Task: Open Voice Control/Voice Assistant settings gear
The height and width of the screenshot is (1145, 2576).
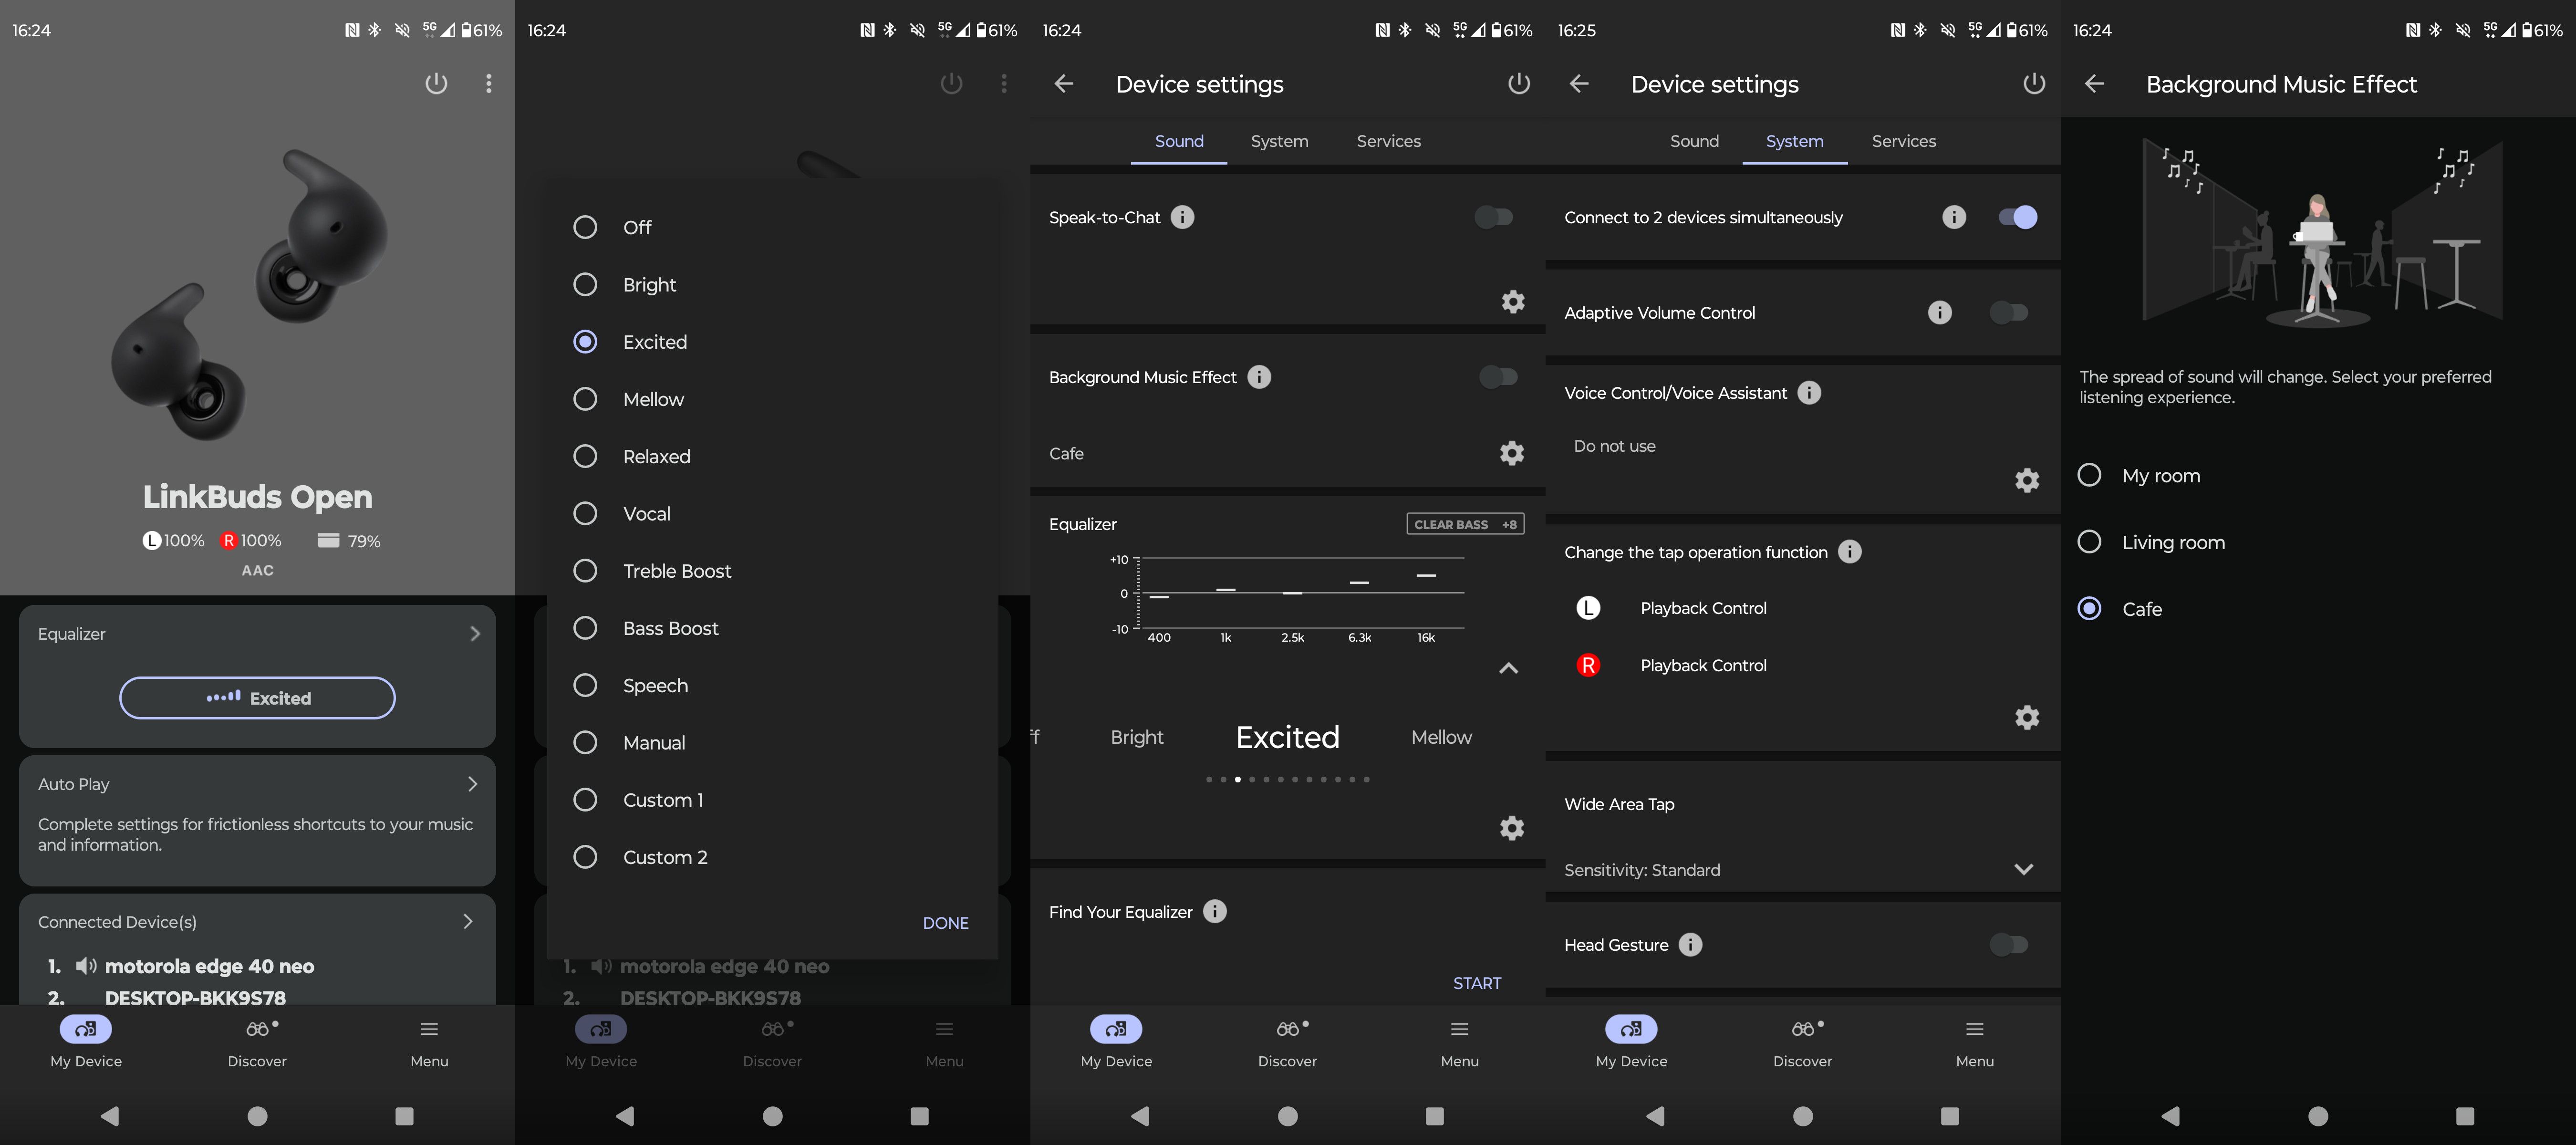Action: pos(2026,480)
